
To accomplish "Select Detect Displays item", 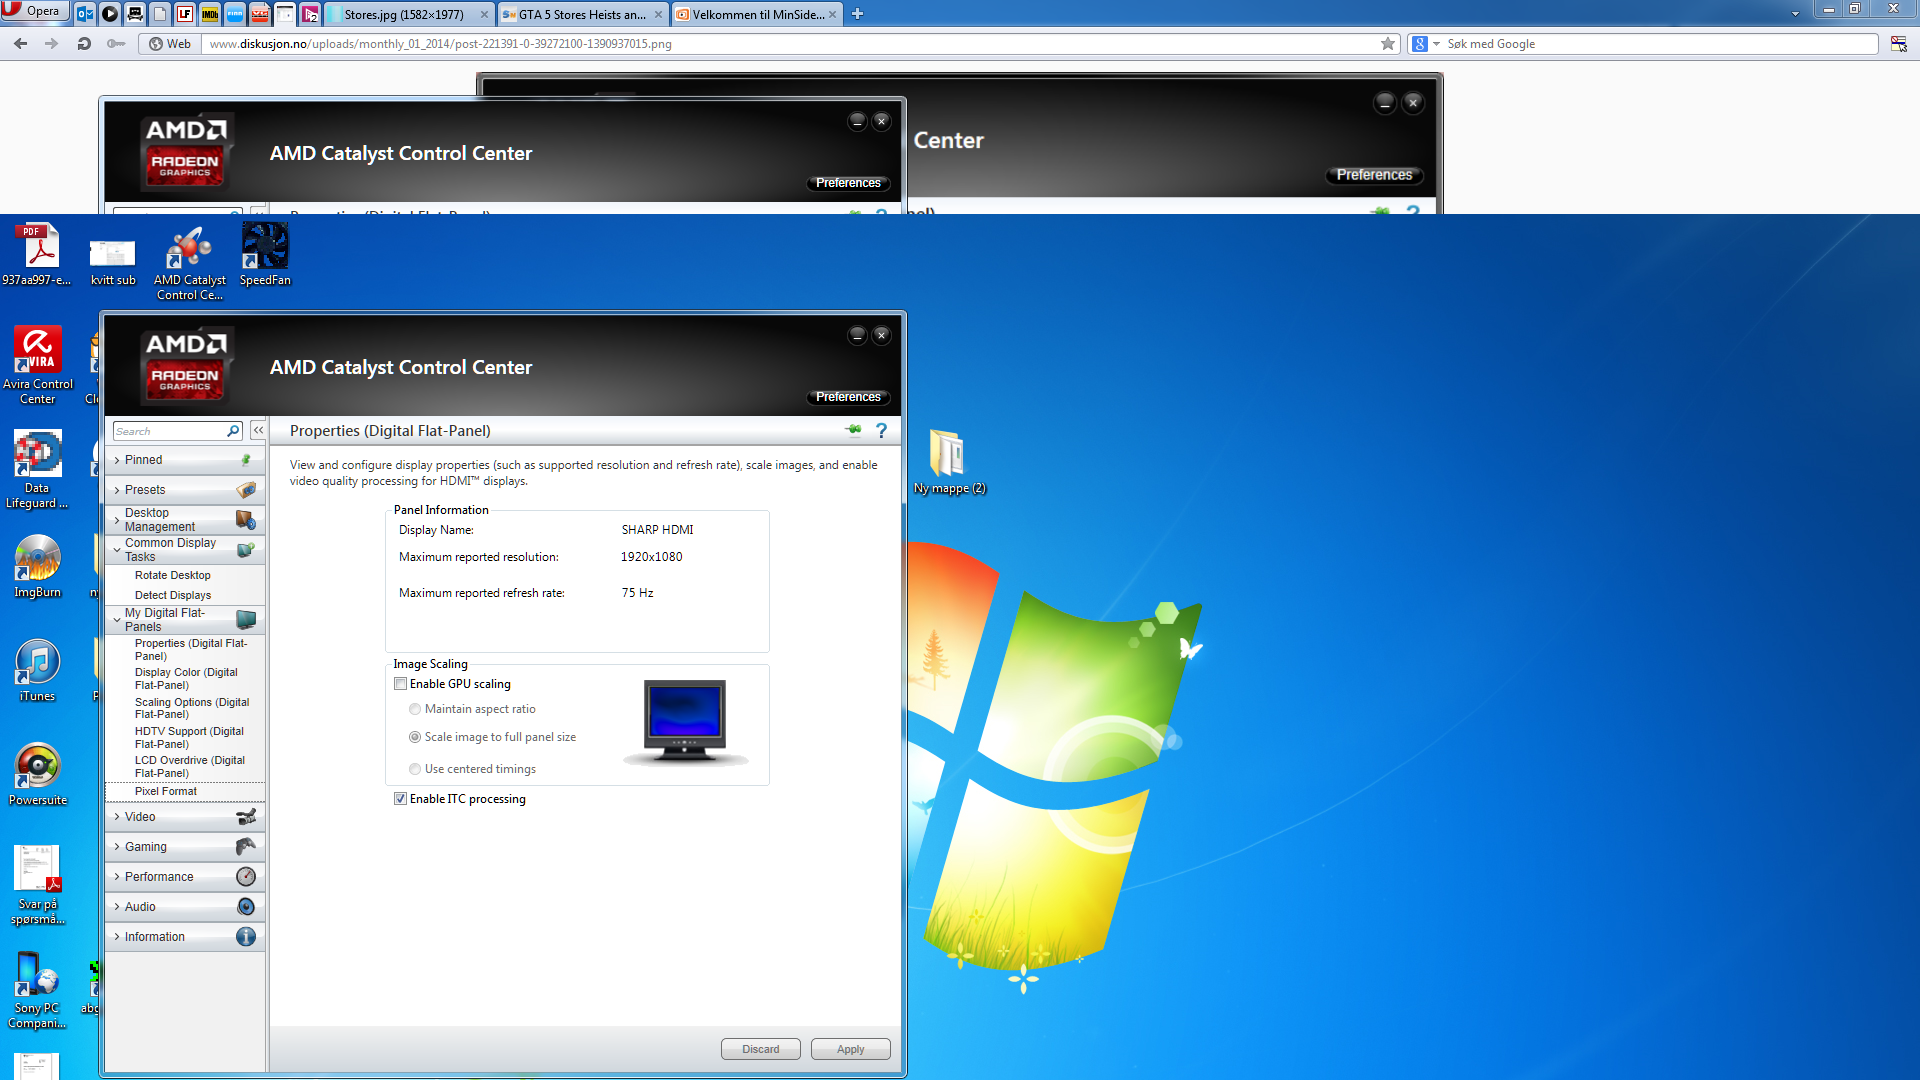I will 173,595.
